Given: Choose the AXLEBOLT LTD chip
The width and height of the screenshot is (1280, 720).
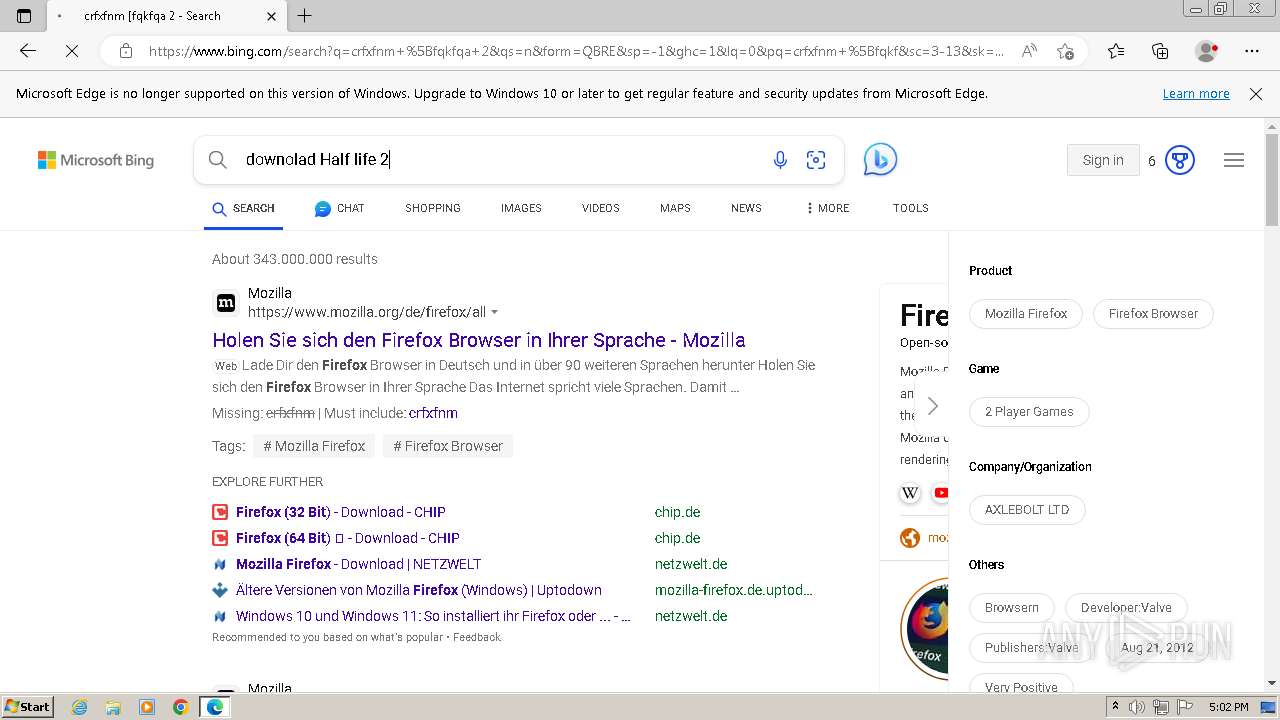Looking at the screenshot, I should (1027, 510).
